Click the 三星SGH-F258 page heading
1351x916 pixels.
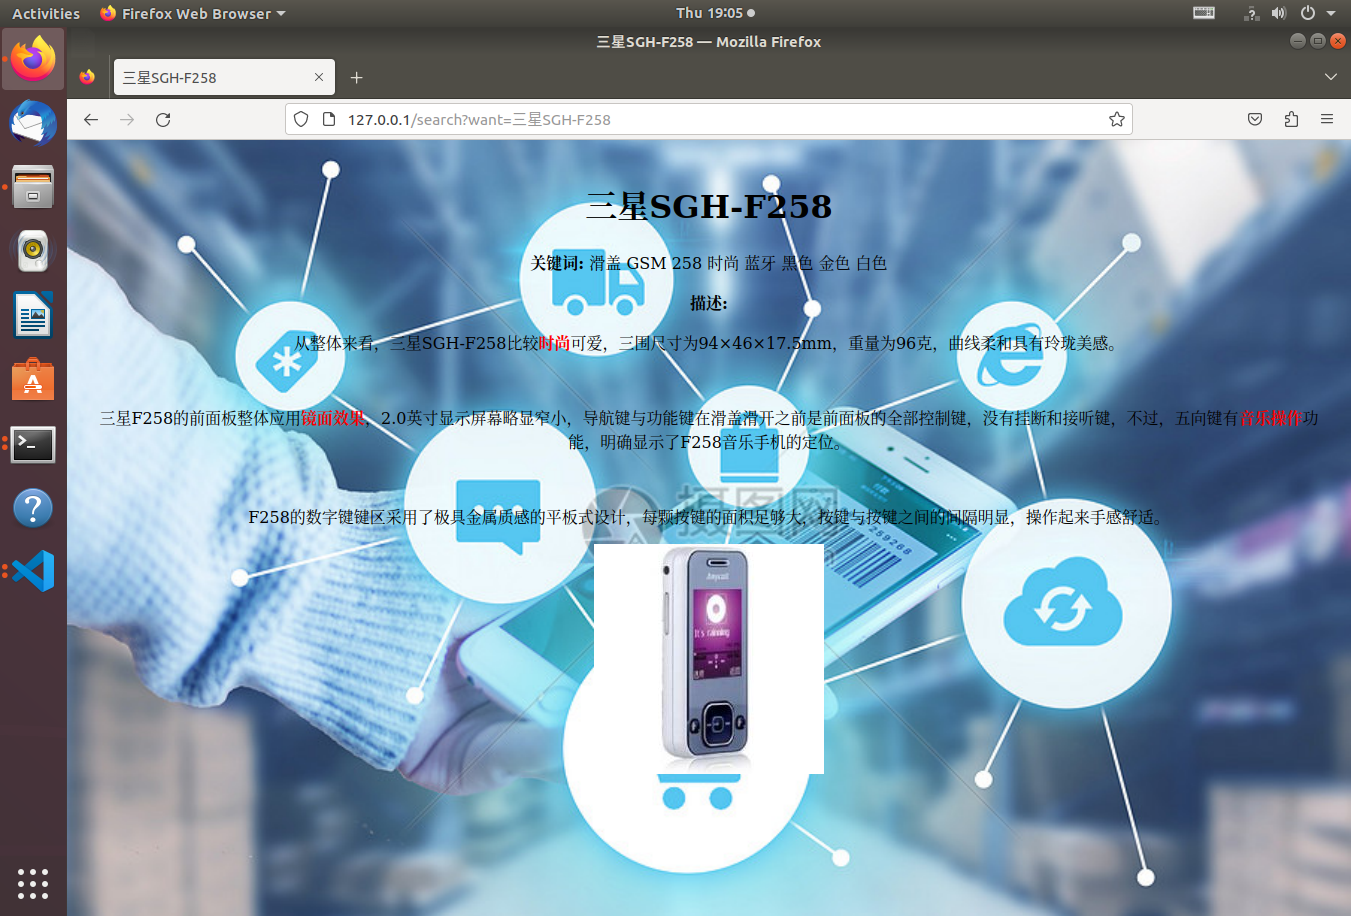click(709, 206)
